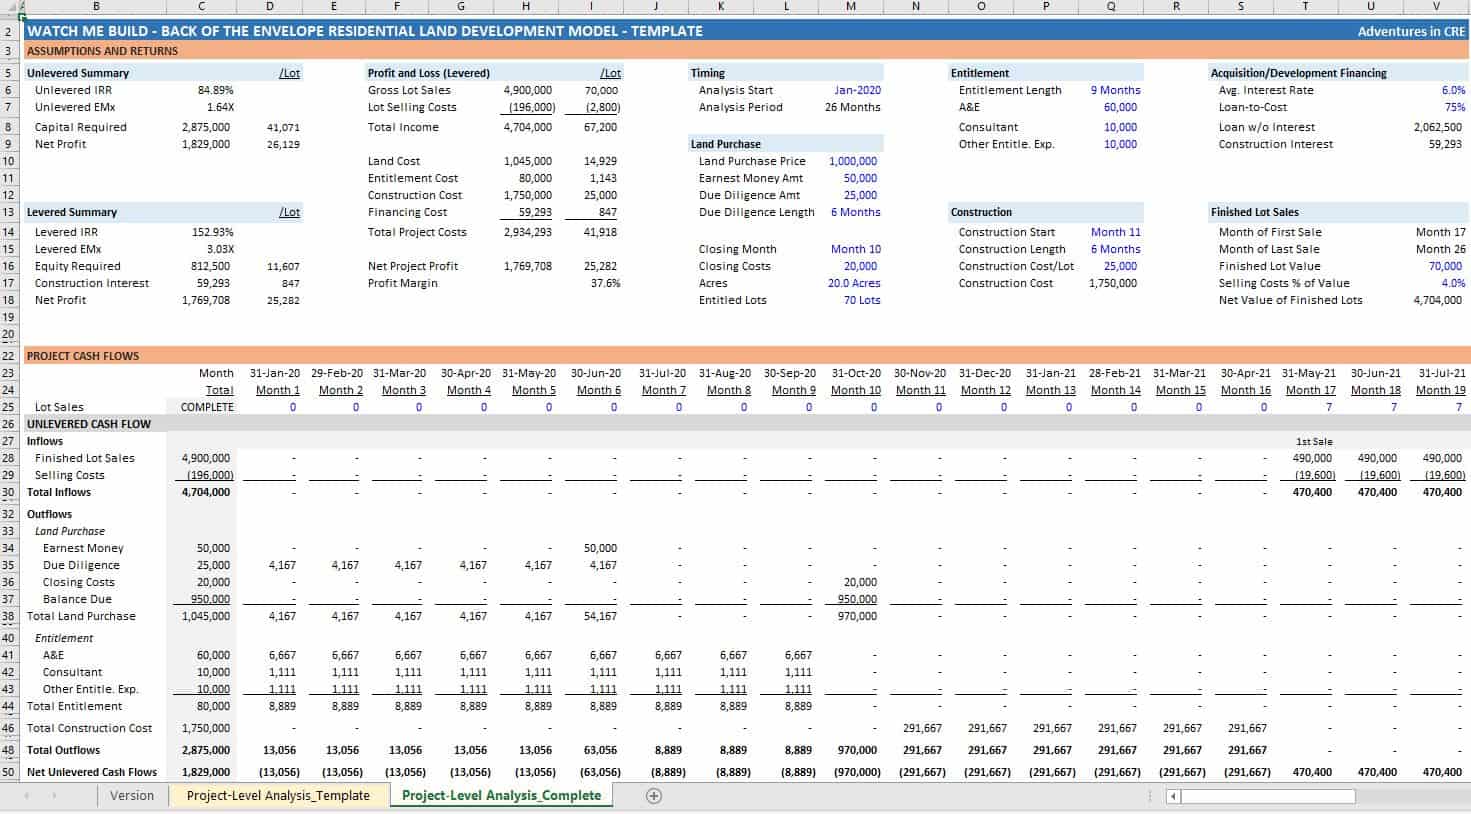The width and height of the screenshot is (1471, 814).
Task: Click the next sheet navigation arrow
Action: [54, 796]
